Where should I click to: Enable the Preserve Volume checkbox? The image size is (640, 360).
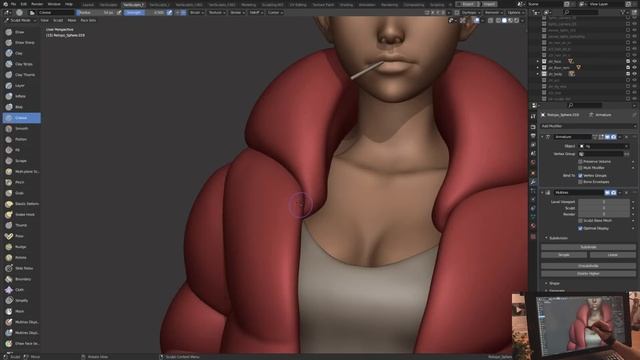580,162
